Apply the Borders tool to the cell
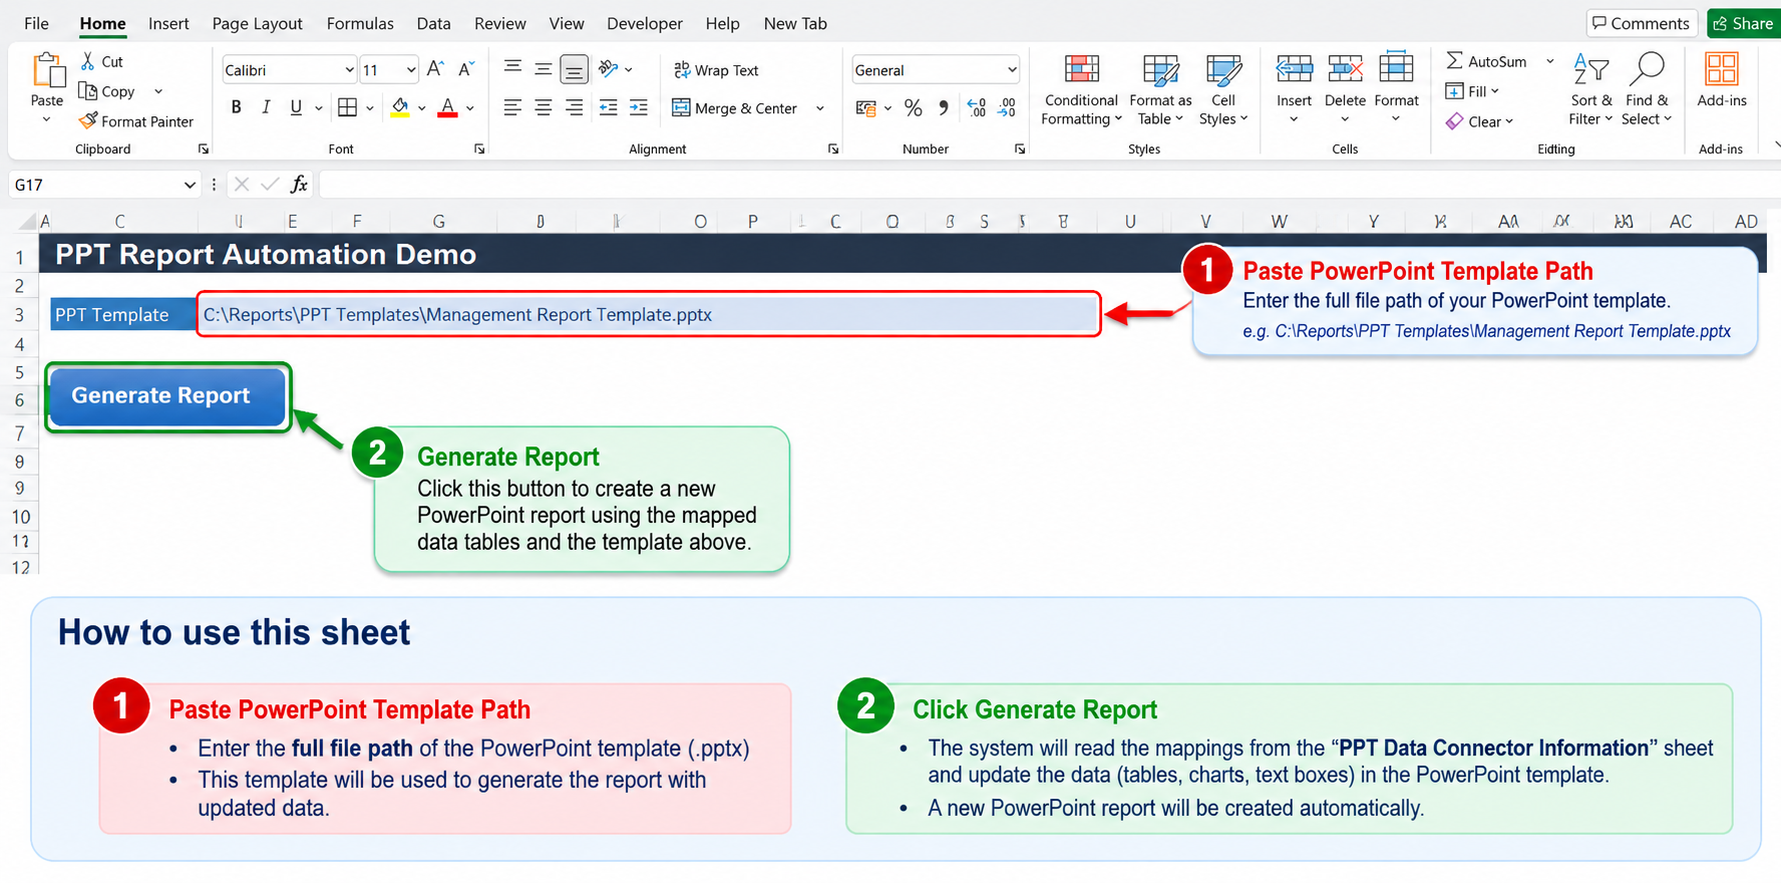 (347, 107)
